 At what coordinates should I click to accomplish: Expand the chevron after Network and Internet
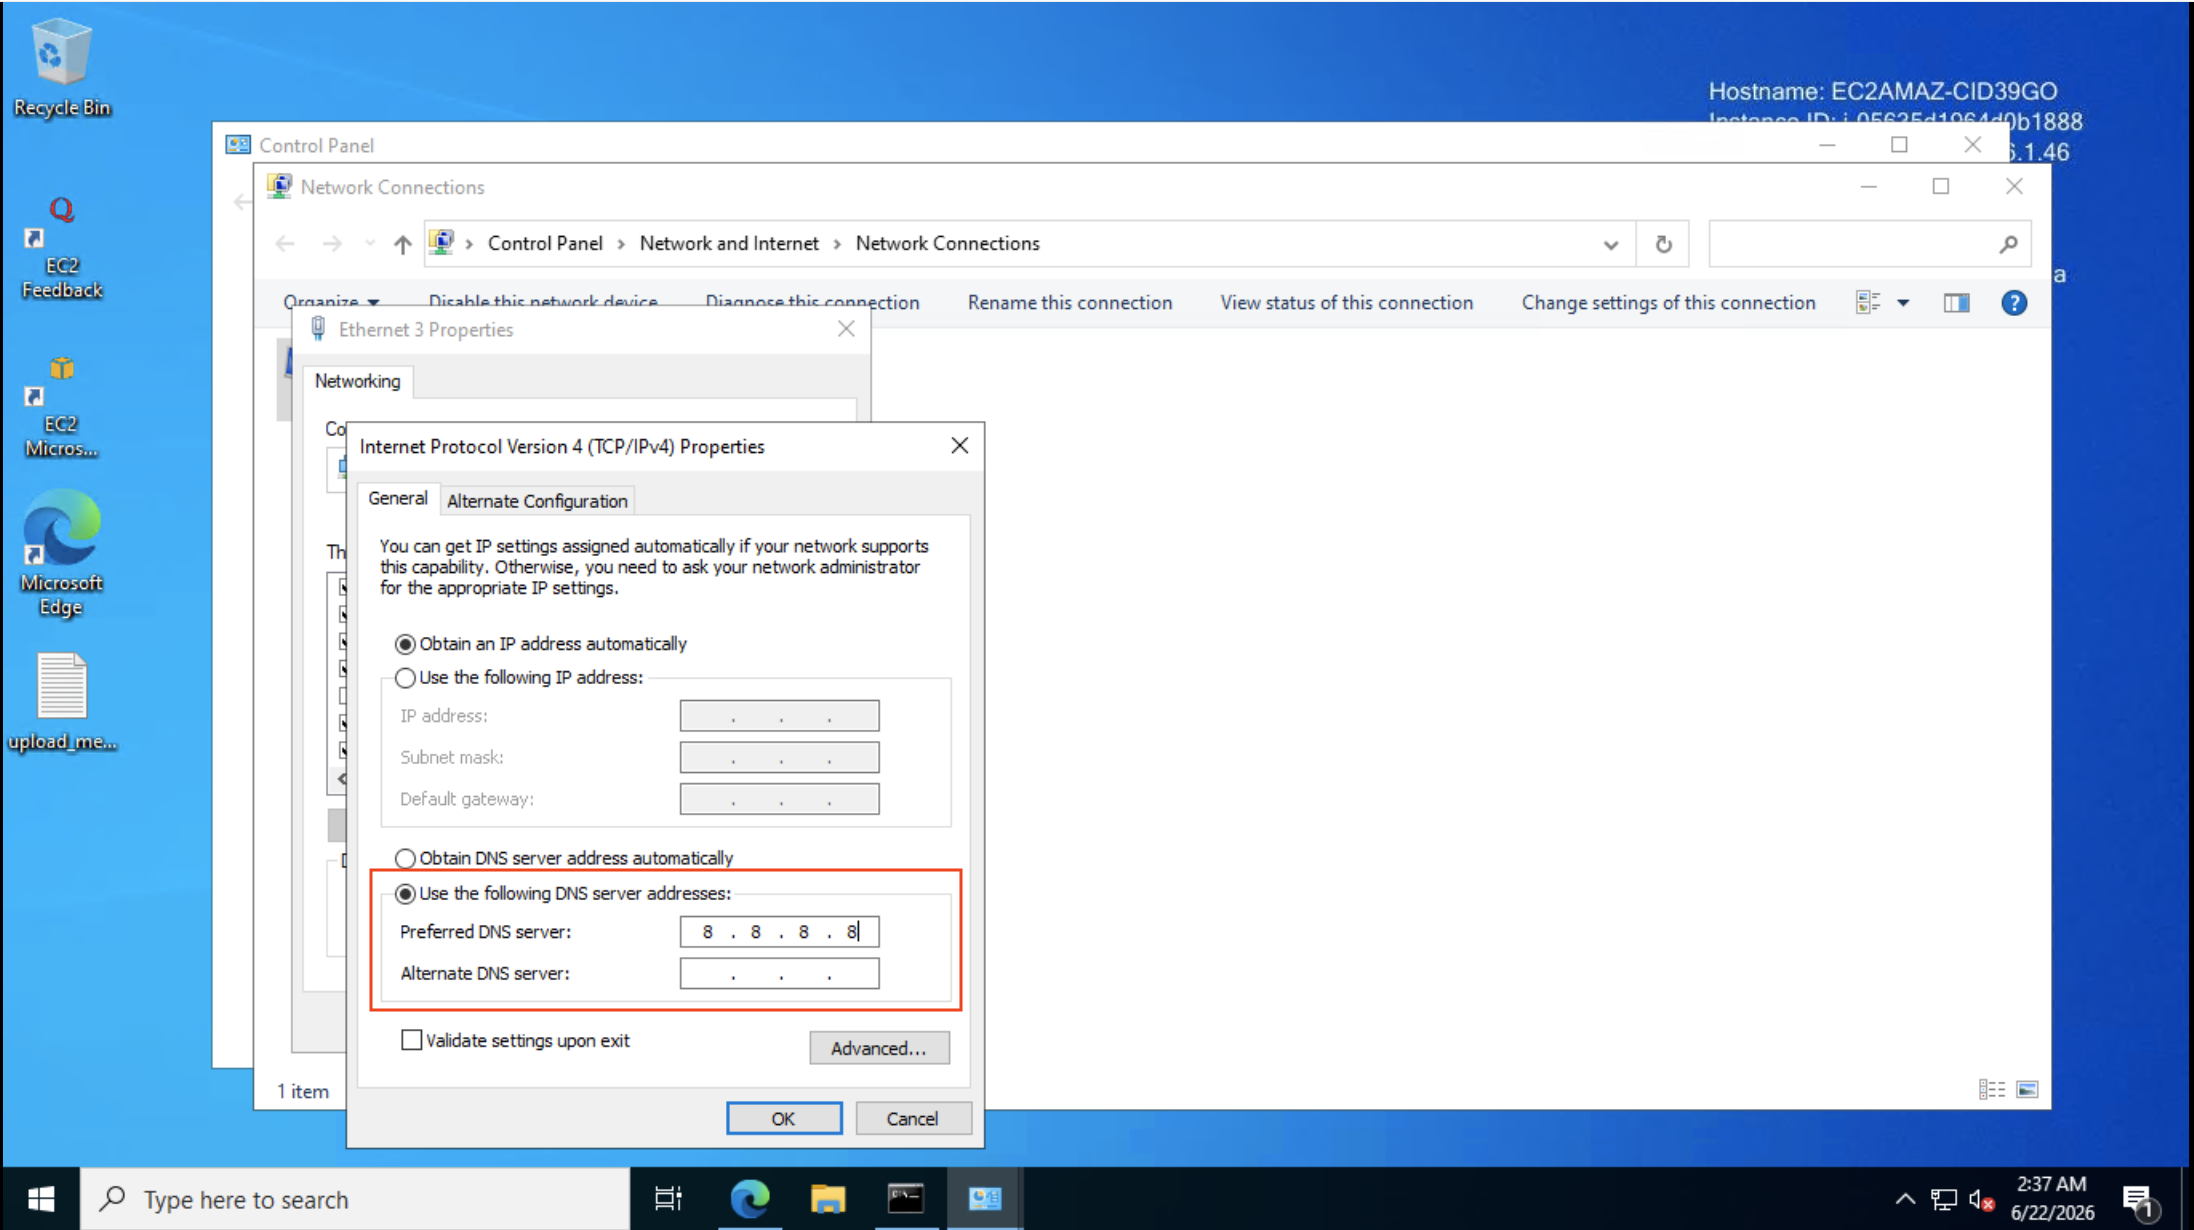837,244
